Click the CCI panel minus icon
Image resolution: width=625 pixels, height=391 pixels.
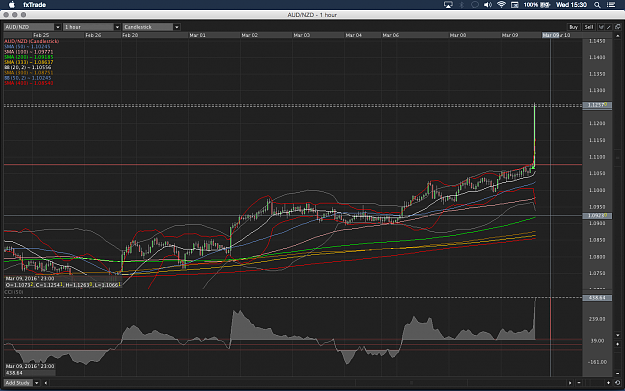coord(618,373)
